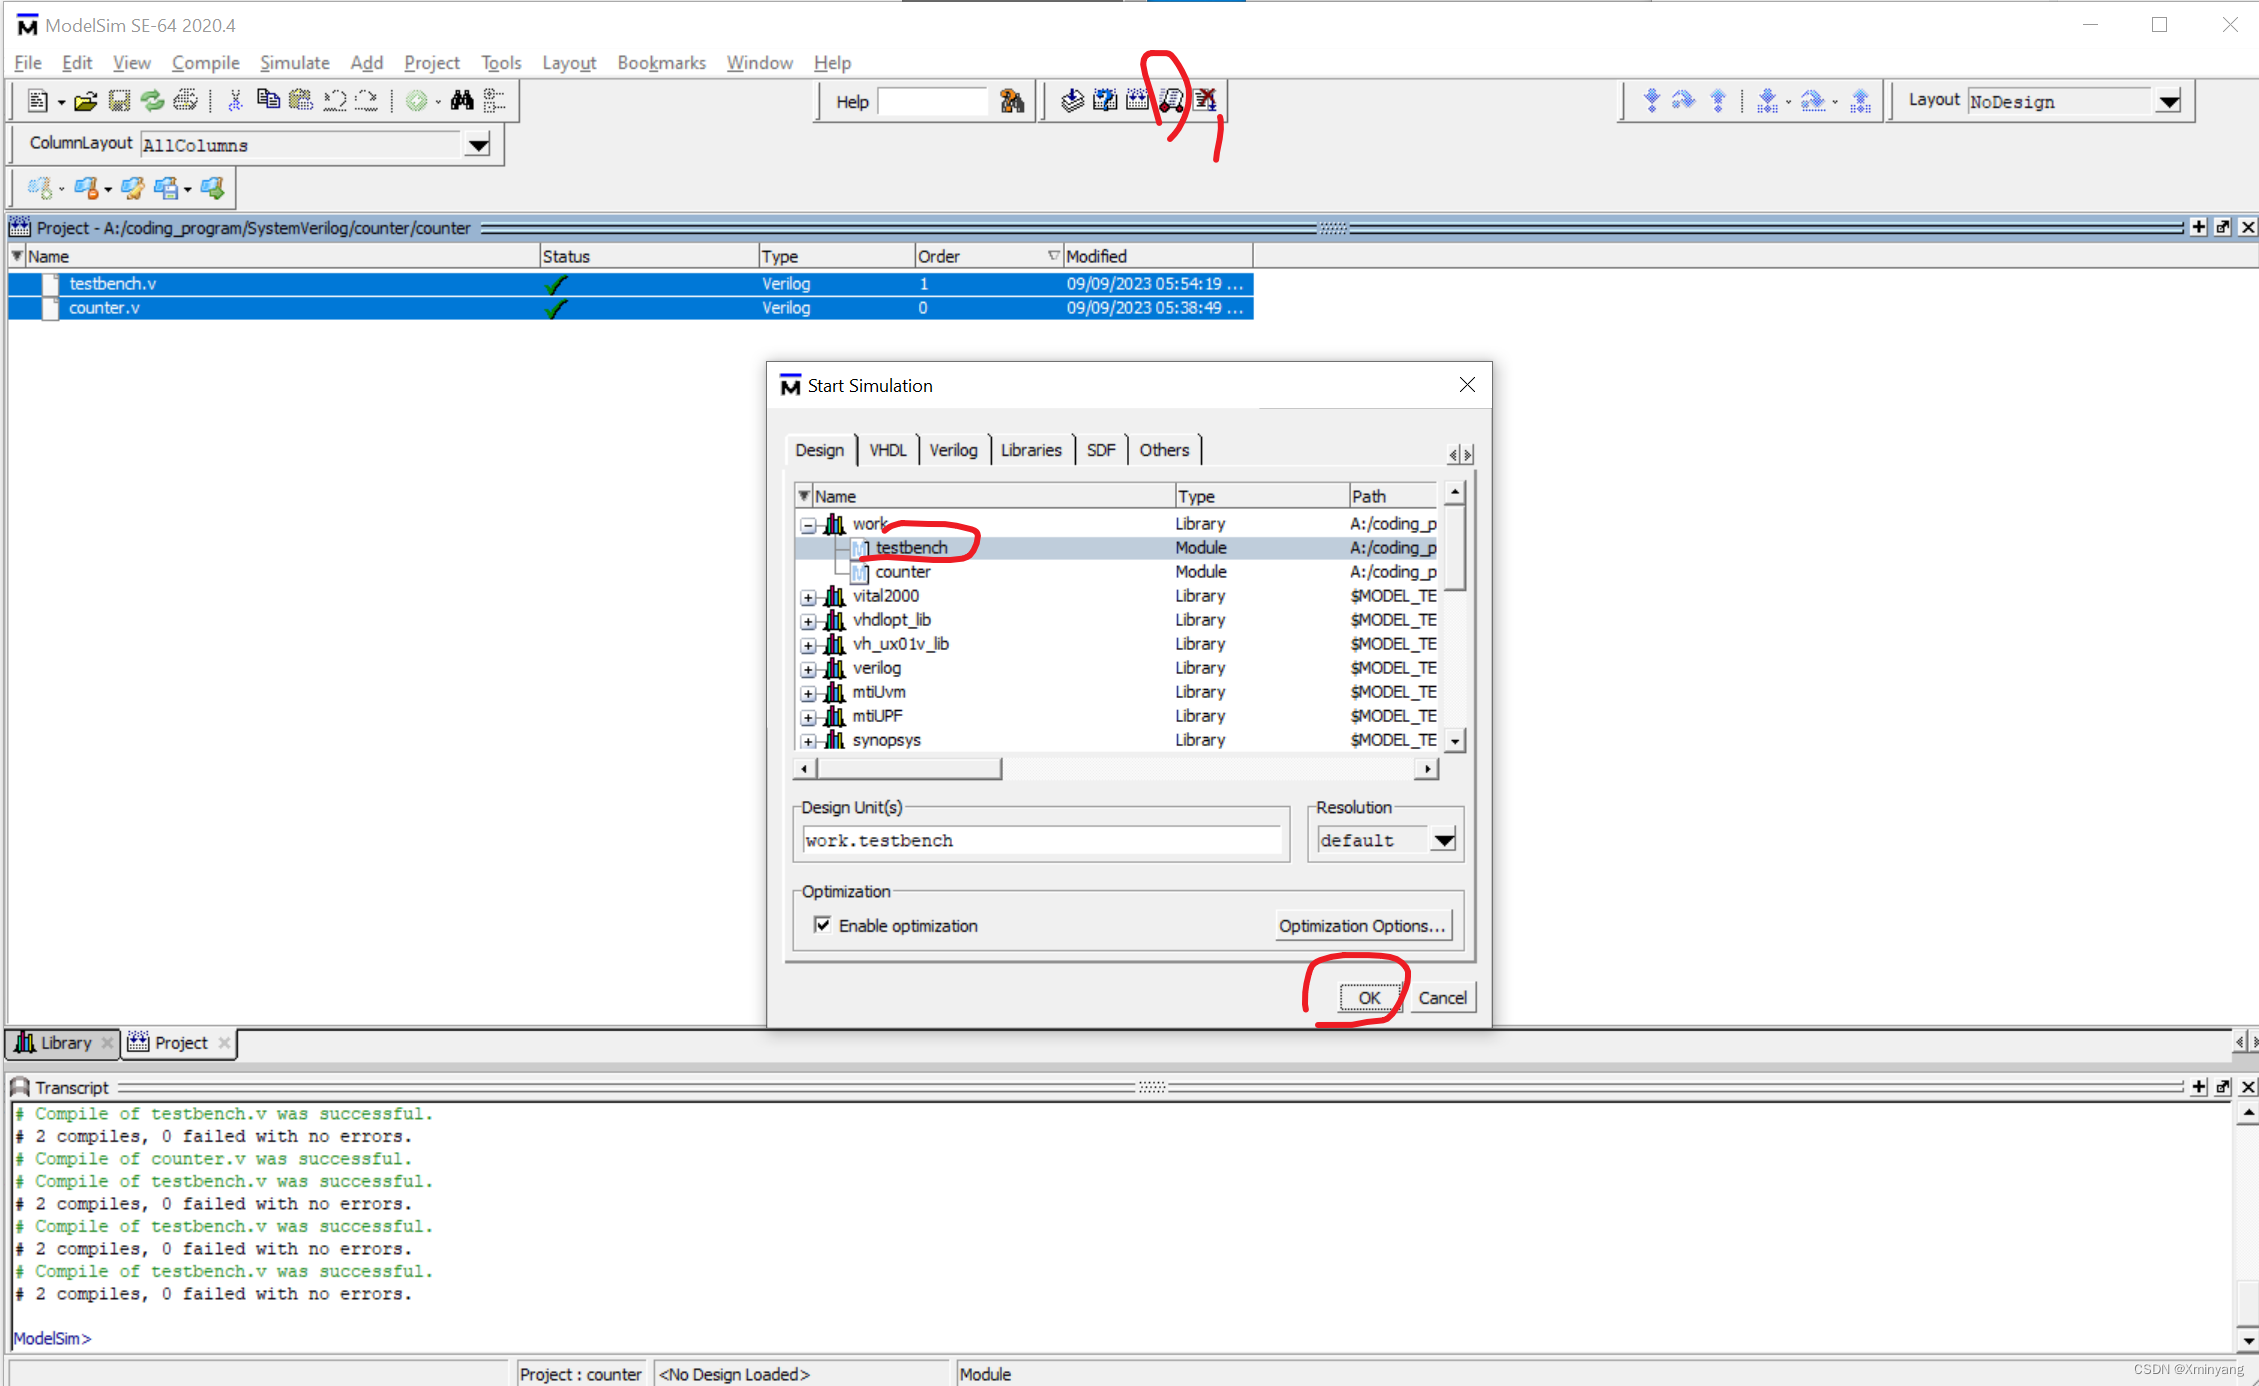Open the Layout NoDesign dropdown arrow

tap(2168, 101)
